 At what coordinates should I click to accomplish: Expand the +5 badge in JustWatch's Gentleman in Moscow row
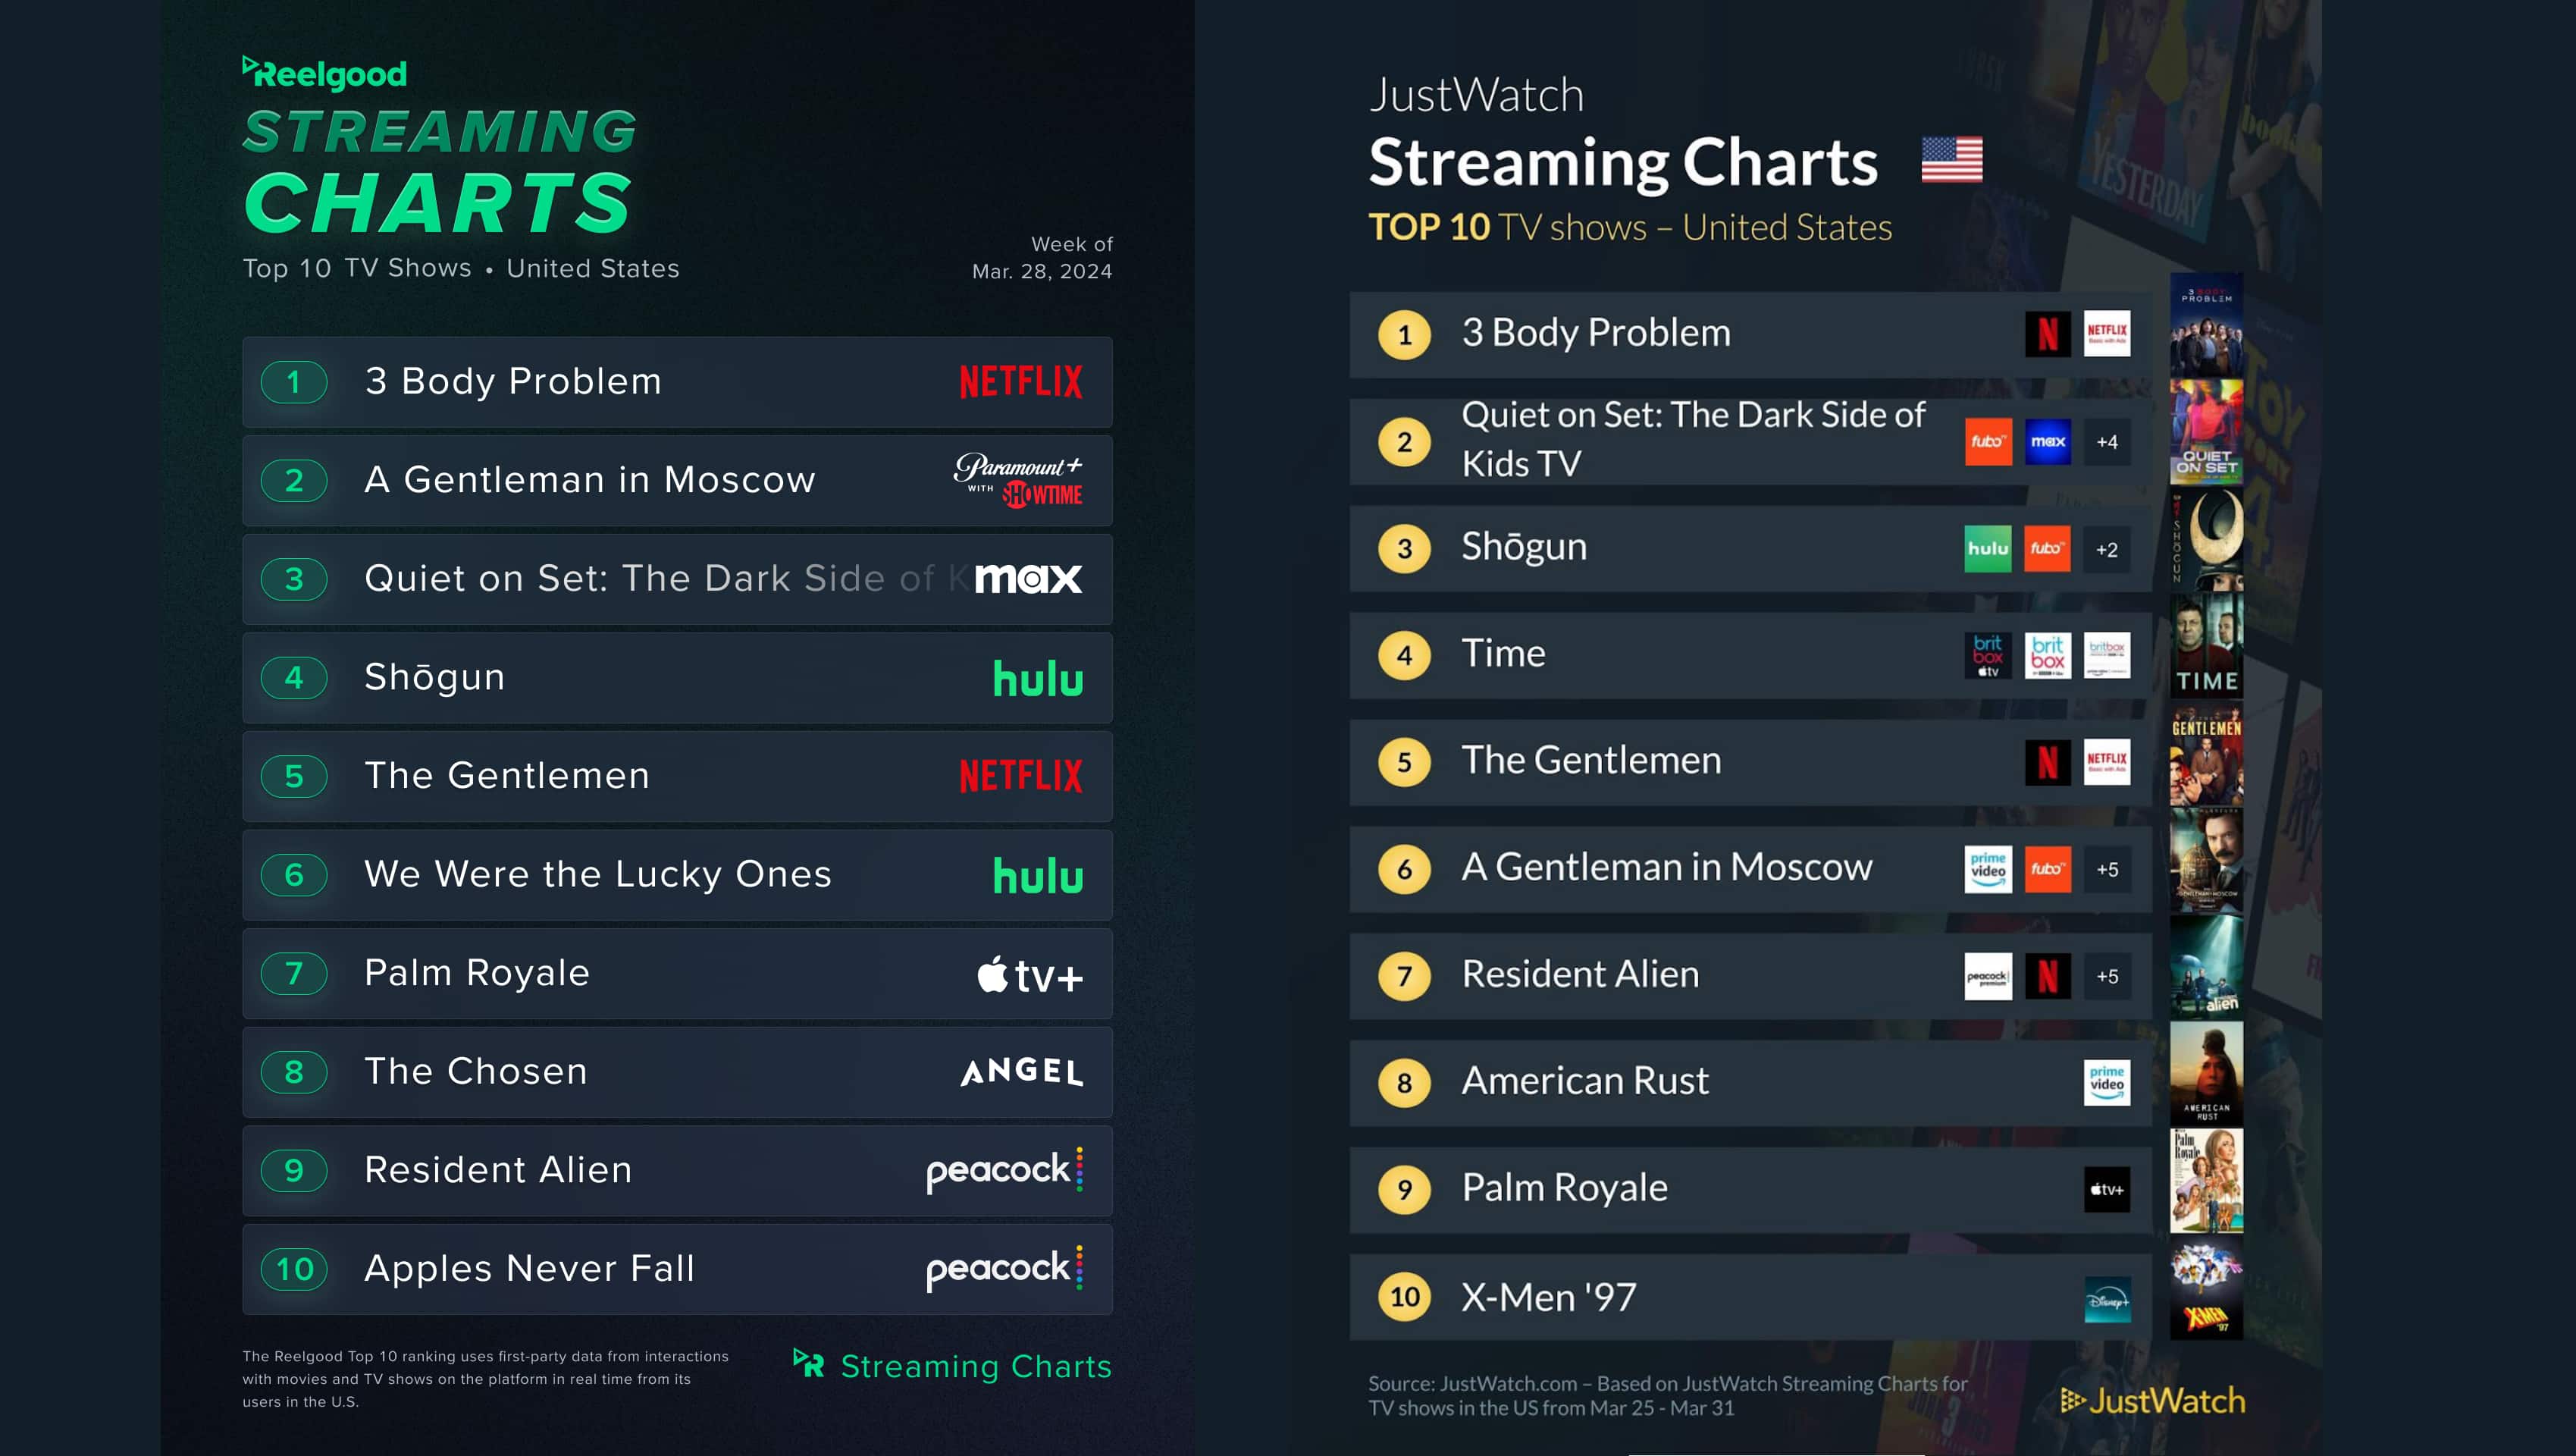[2106, 869]
